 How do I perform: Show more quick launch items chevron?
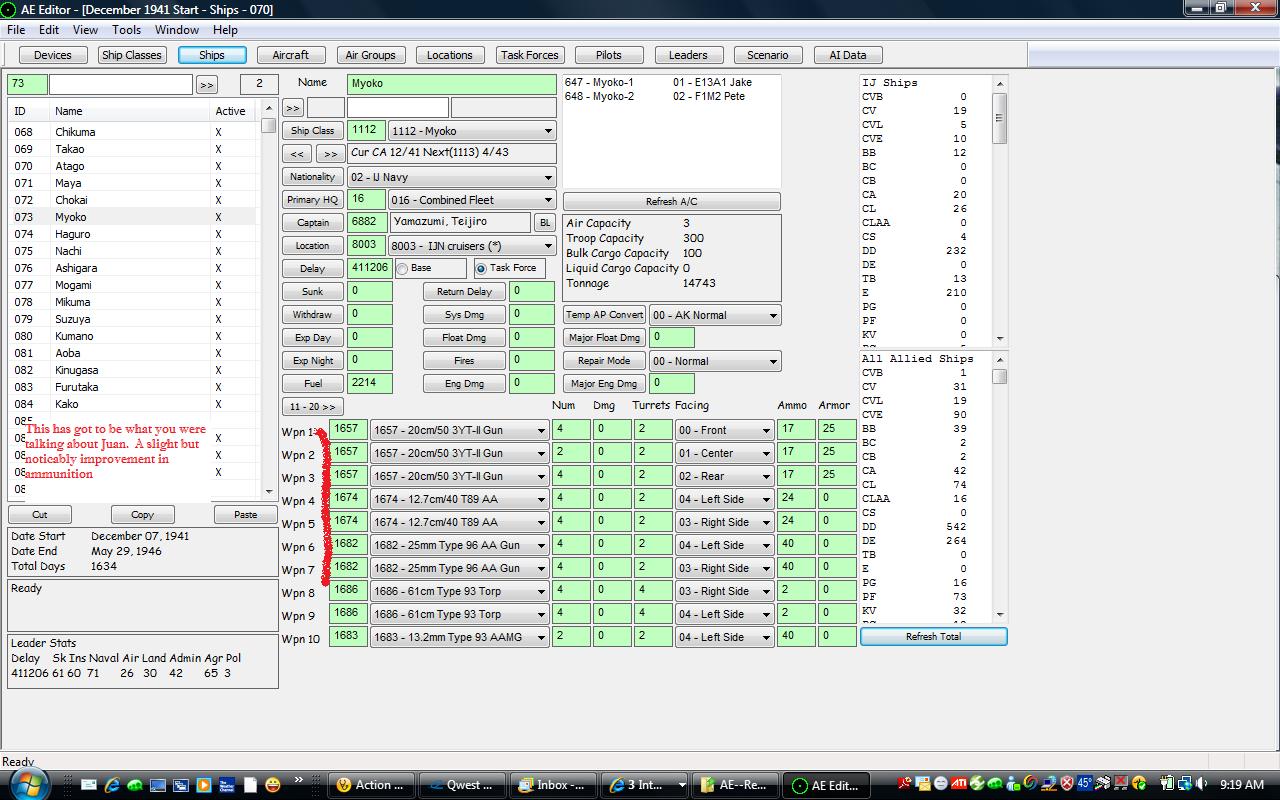point(298,779)
